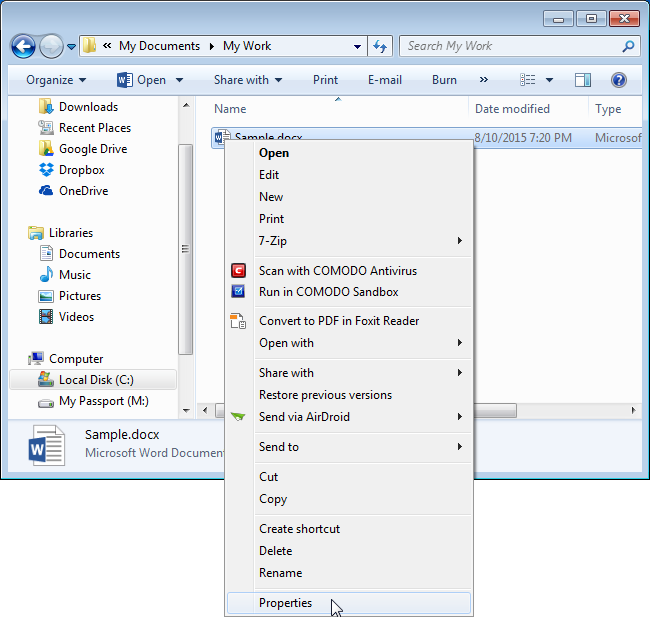Expand Share with in the context menu
The image size is (650, 617).
[x=348, y=373]
